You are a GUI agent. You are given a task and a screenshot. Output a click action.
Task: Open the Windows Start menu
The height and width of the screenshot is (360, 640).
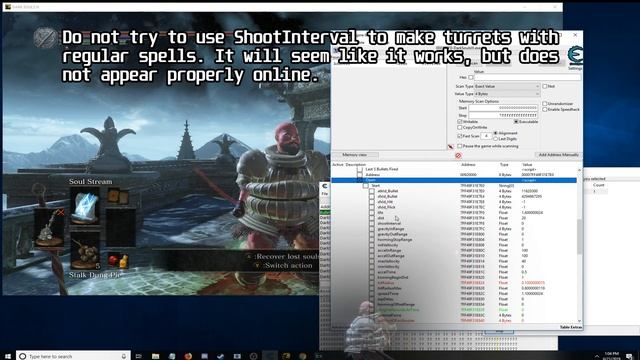pyautogui.click(x=7, y=356)
